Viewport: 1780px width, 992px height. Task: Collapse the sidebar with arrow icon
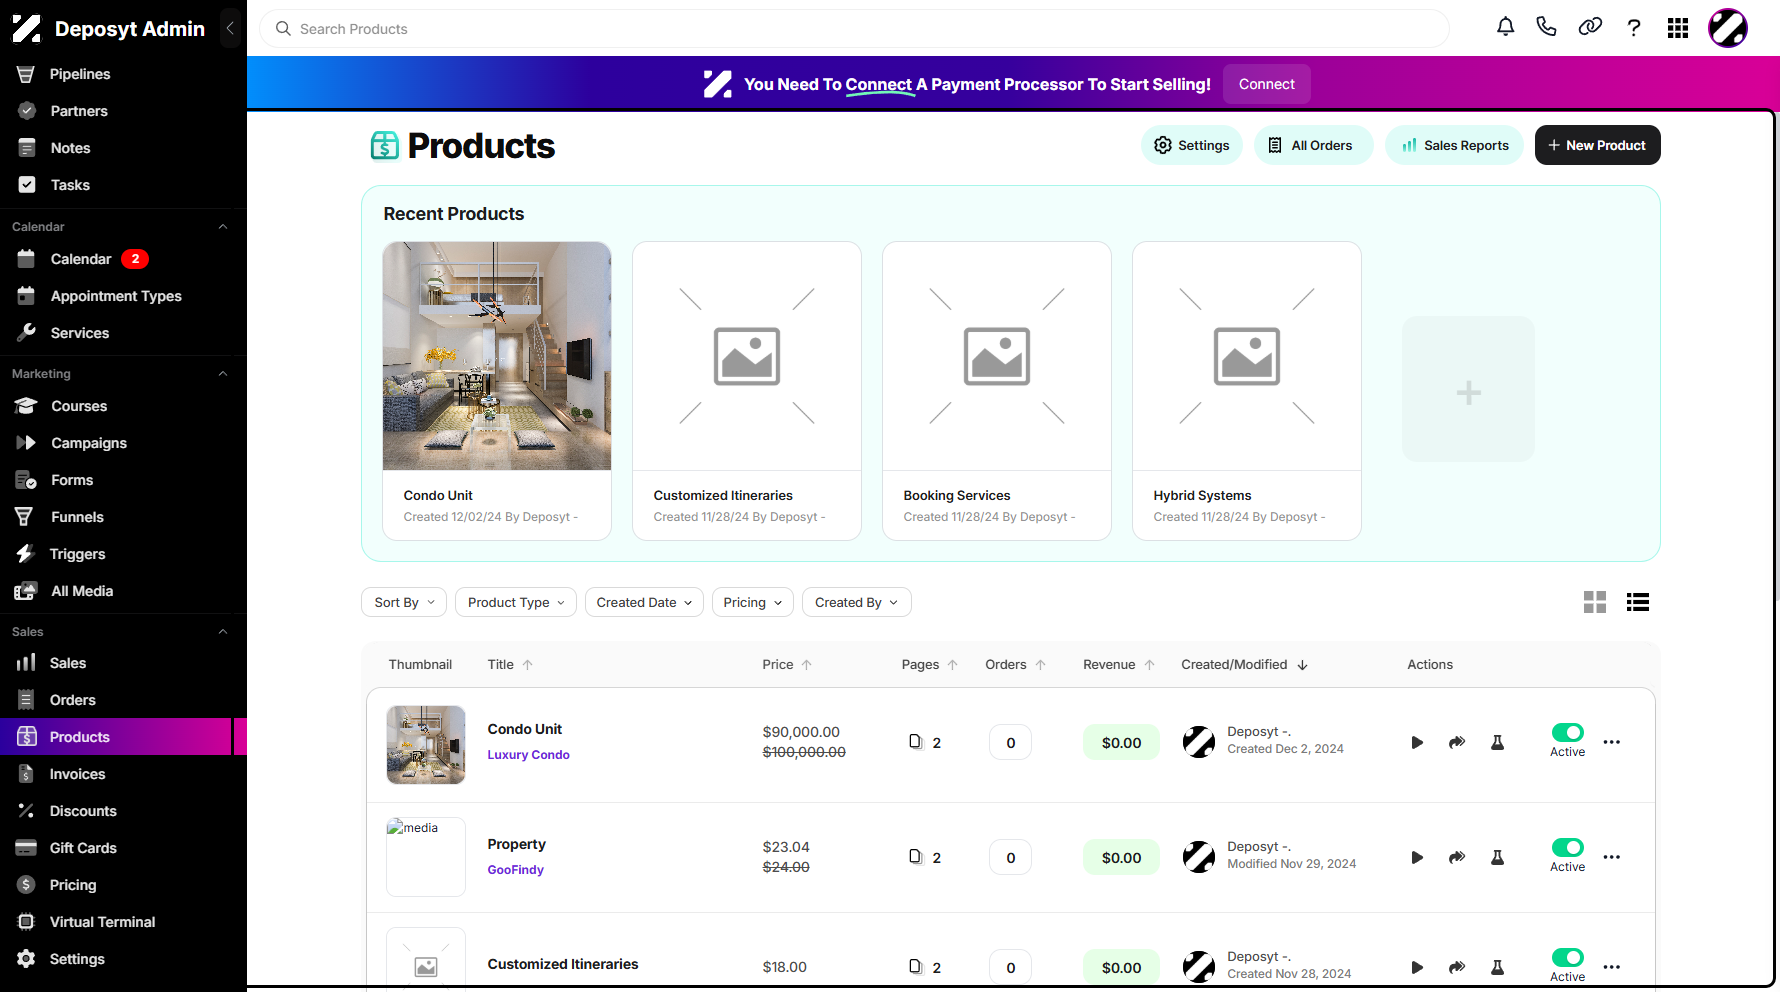click(x=230, y=28)
